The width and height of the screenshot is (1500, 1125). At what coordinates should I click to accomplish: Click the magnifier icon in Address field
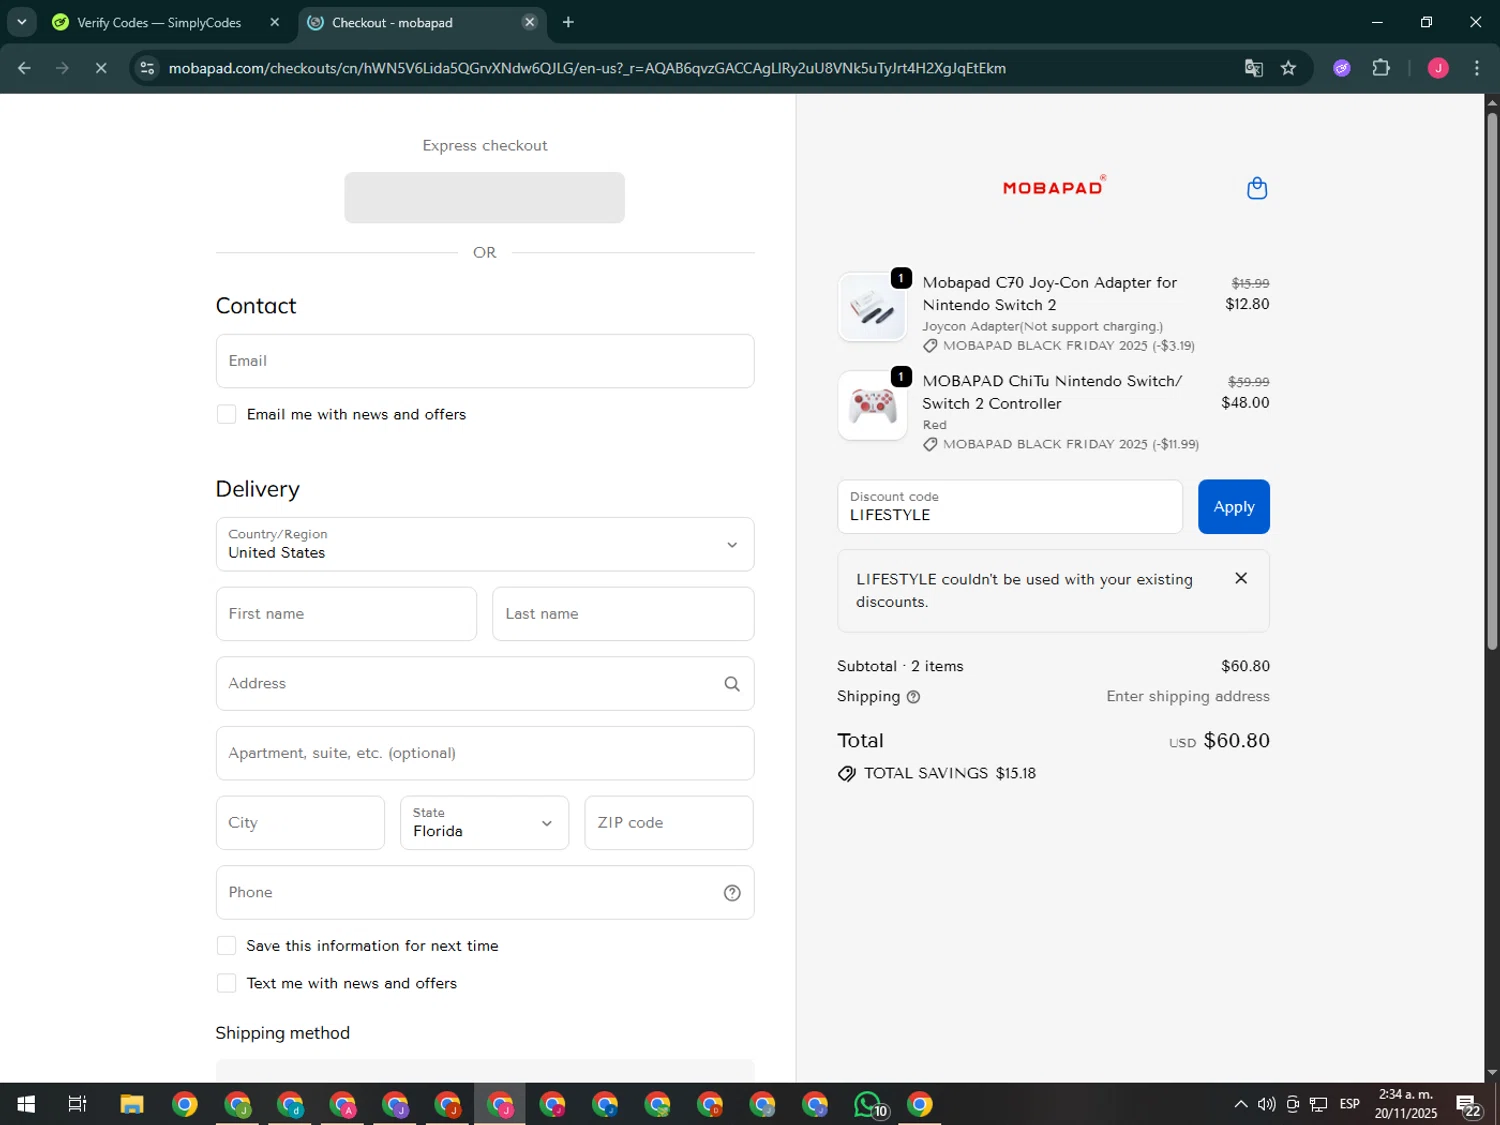click(x=732, y=684)
